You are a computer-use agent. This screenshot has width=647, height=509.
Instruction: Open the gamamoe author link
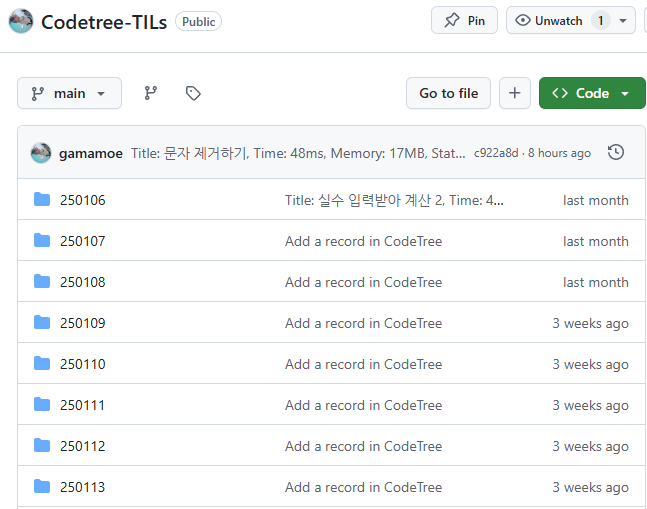[x=91, y=153]
